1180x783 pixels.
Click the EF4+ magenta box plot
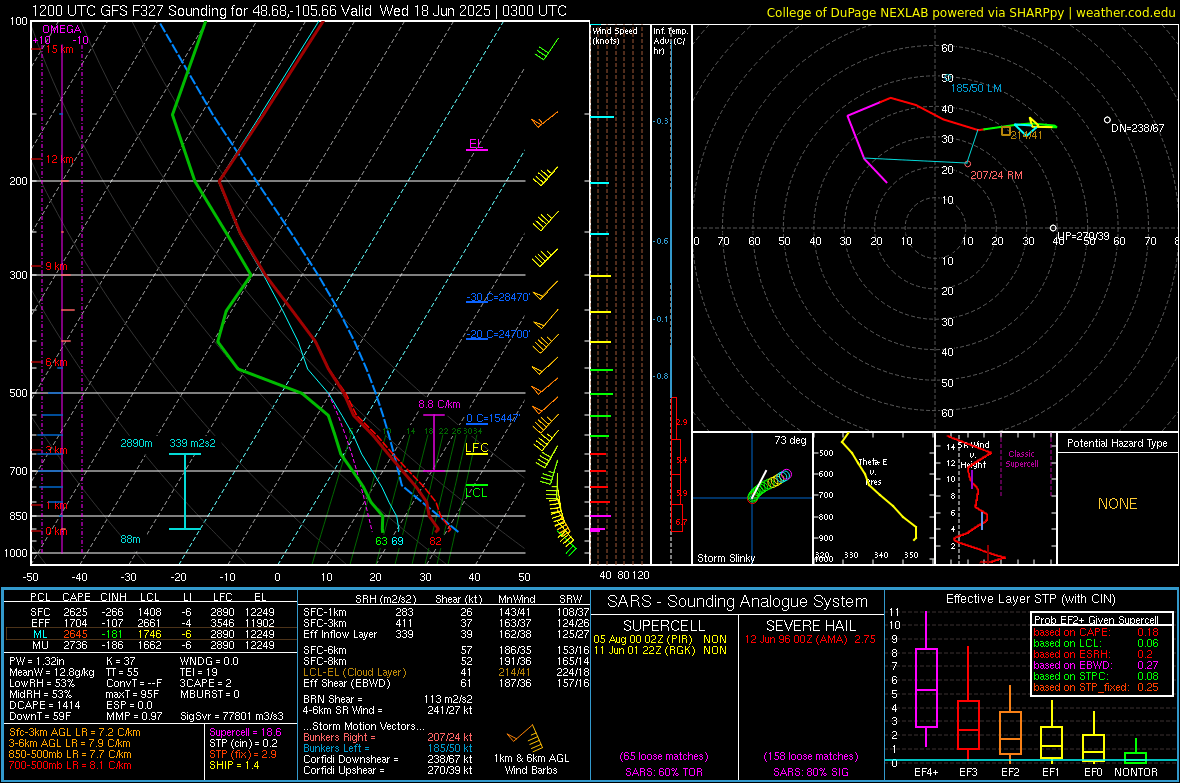pos(926,679)
